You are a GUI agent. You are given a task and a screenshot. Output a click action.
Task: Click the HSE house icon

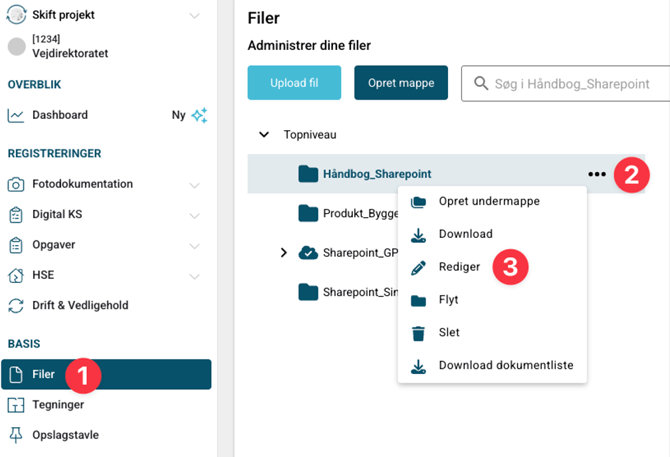pyautogui.click(x=16, y=275)
